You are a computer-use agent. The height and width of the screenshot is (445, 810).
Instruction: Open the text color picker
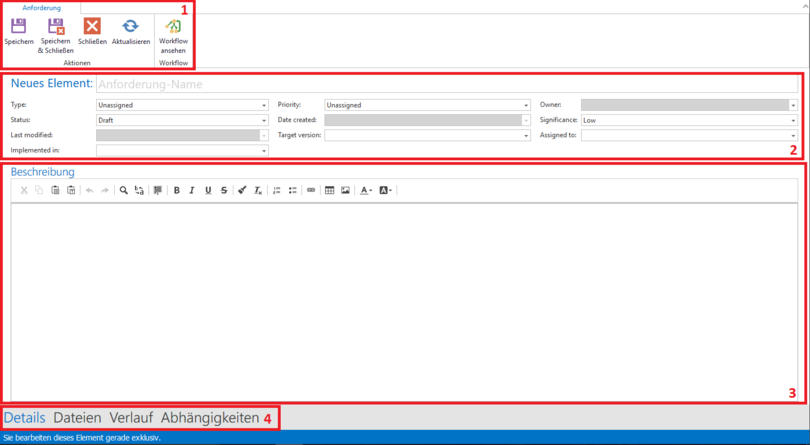[x=366, y=190]
